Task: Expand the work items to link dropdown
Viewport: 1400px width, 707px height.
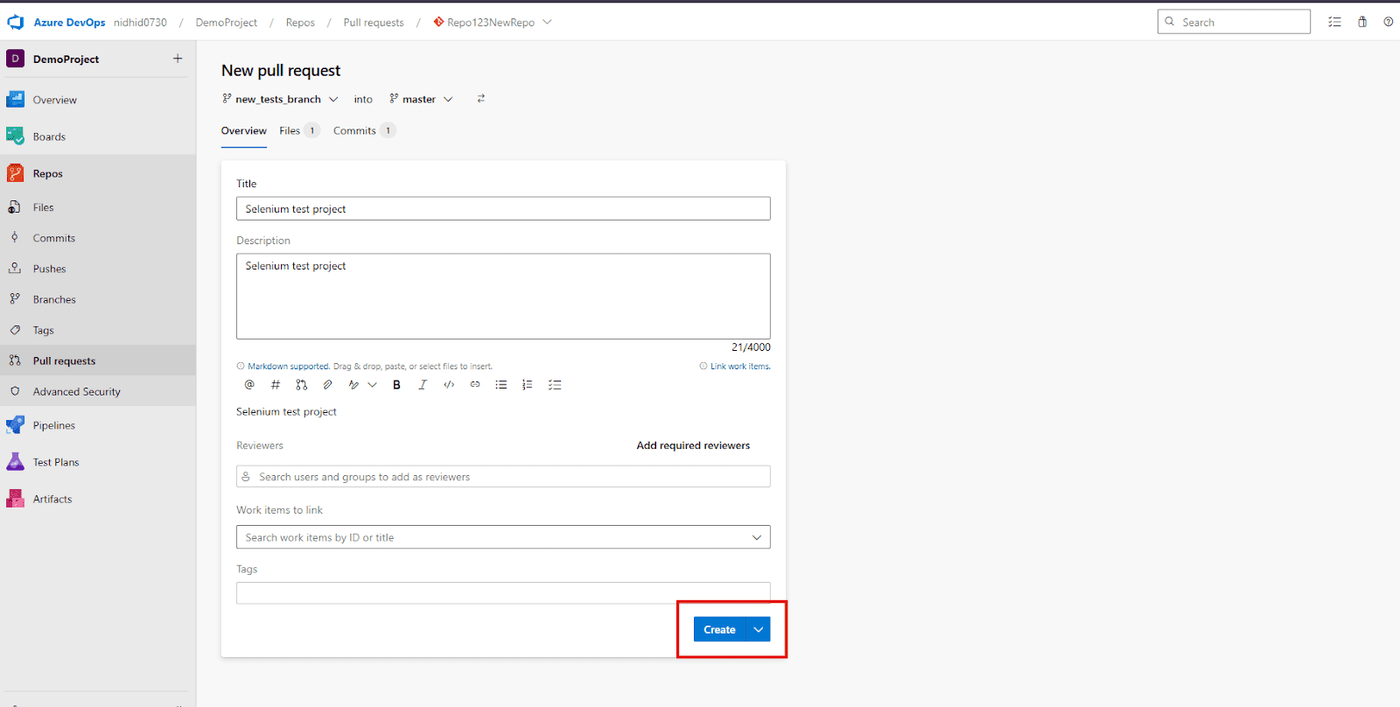Action: [x=757, y=538]
